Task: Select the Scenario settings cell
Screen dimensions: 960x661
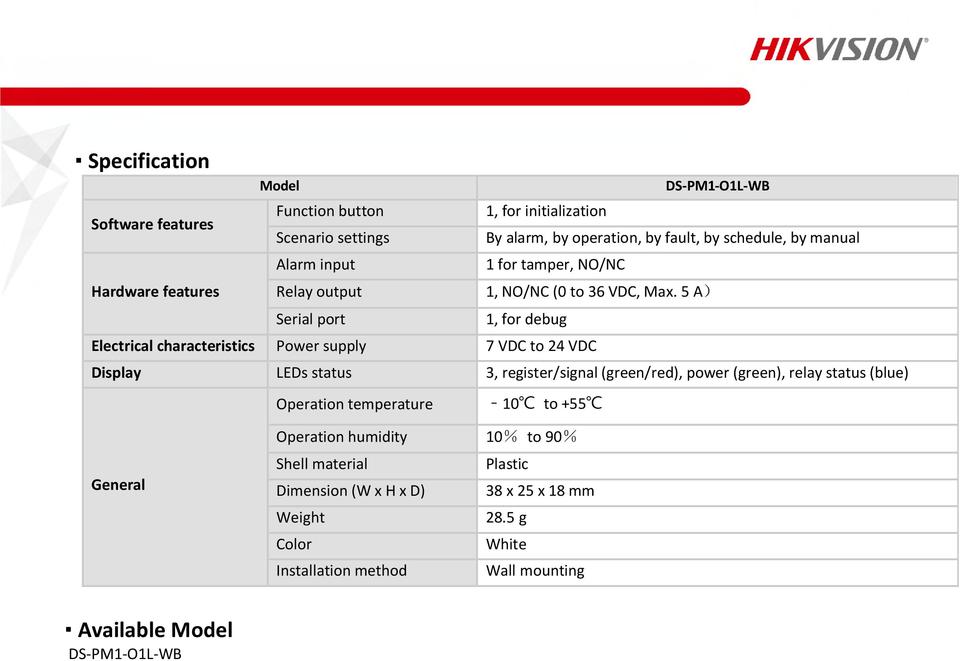Action: pos(372,238)
